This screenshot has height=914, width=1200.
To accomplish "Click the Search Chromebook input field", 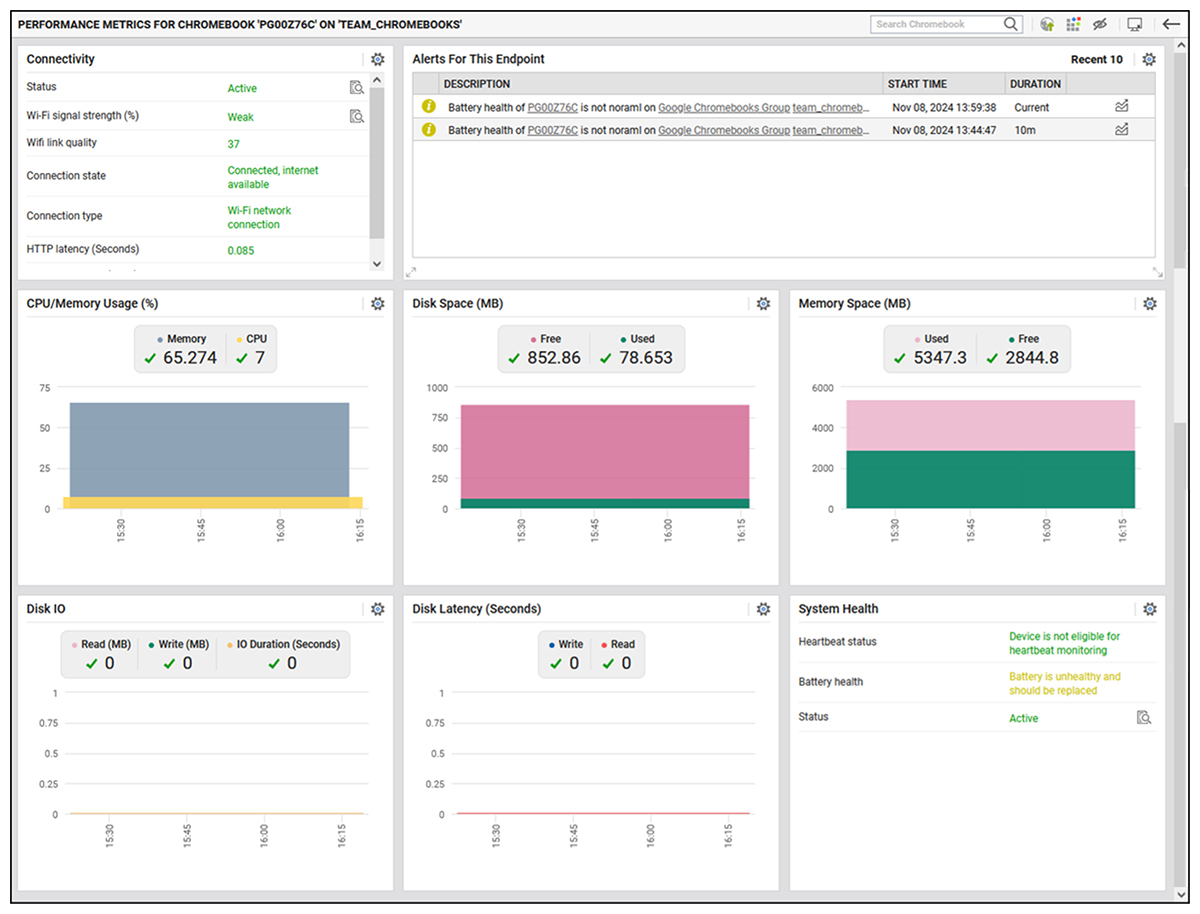I will point(936,24).
